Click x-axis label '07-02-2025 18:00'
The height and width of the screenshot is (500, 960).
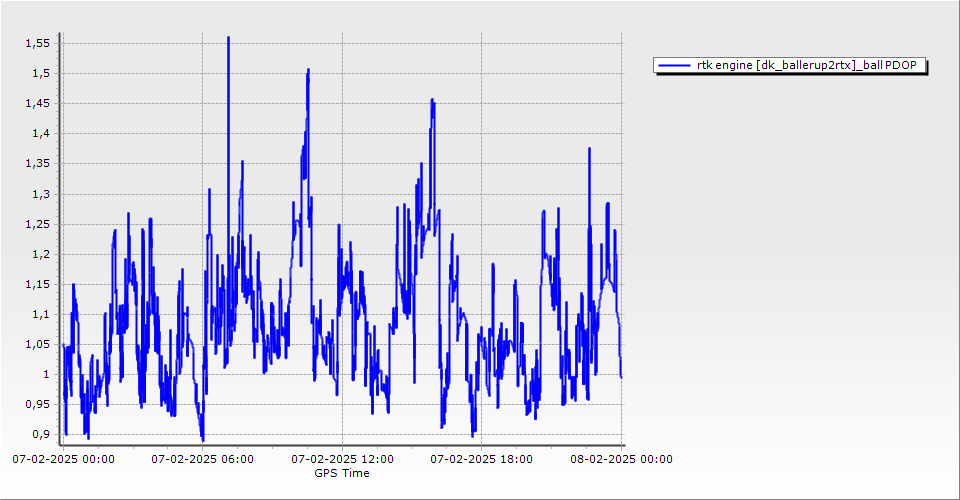click(x=481, y=459)
